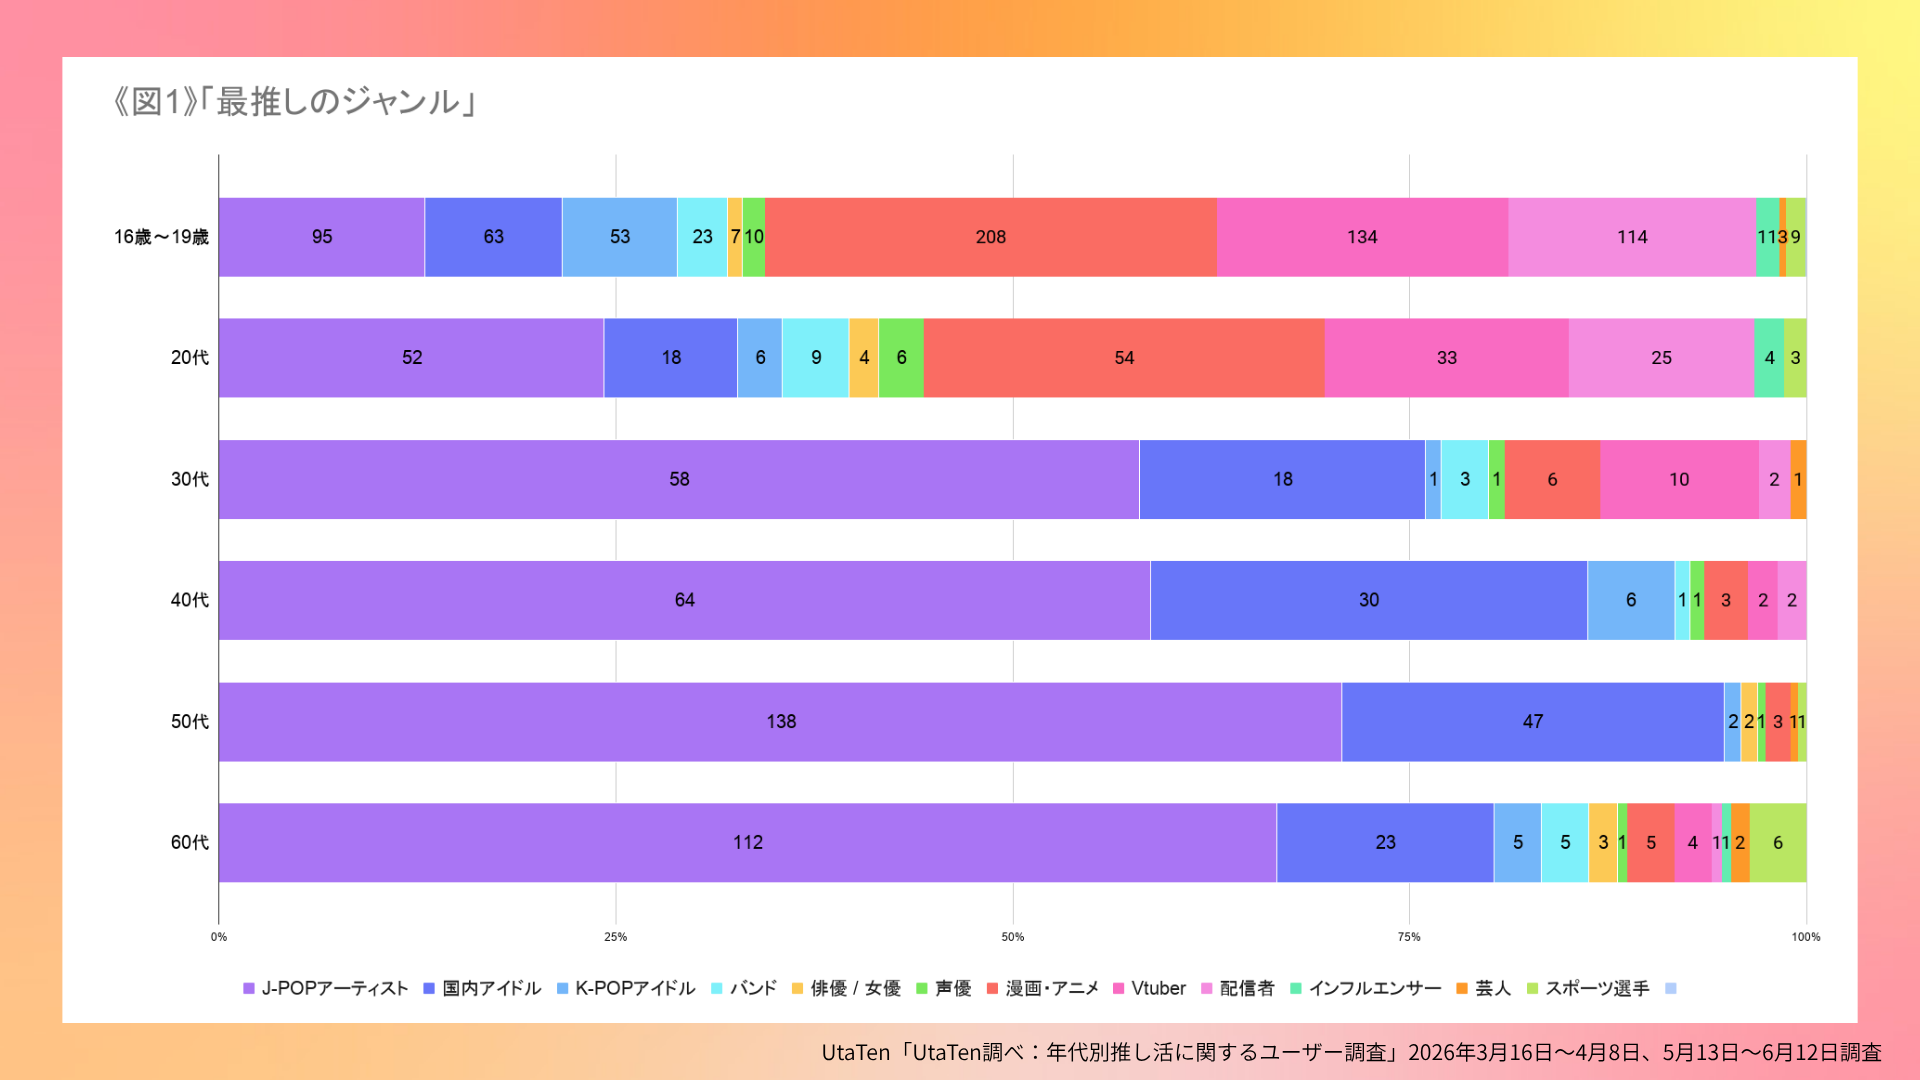Viewport: 1920px width, 1080px height.
Task: Click the 20代 axis label
Action: click(190, 358)
